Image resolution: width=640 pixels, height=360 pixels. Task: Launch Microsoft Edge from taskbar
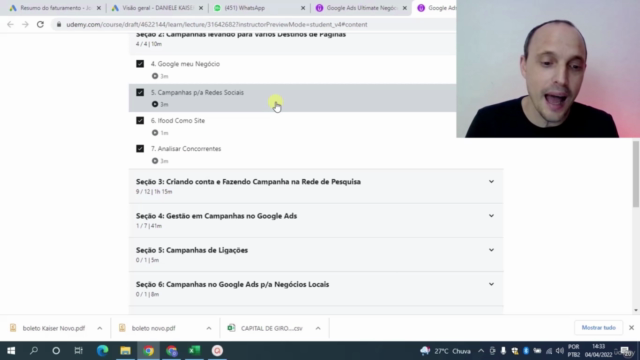(102, 351)
